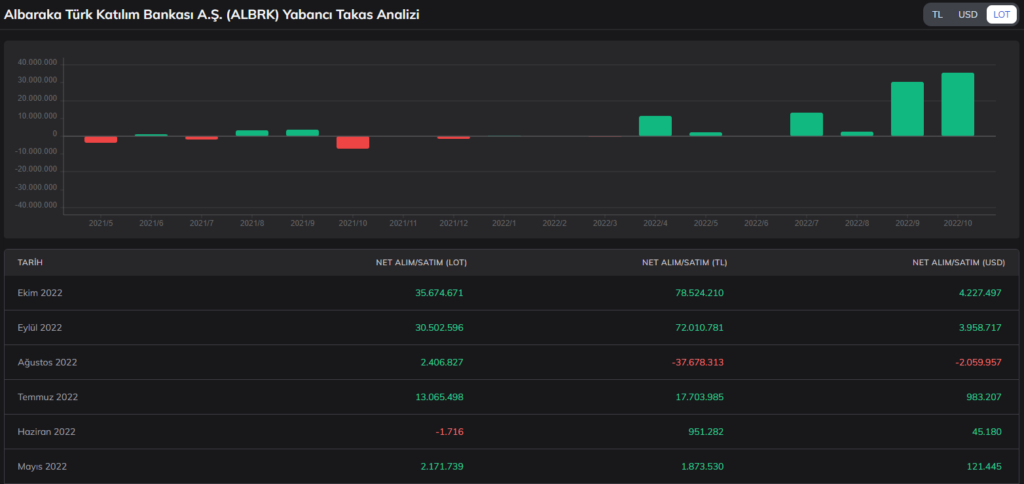Click the green bar for 2022/10

point(957,105)
